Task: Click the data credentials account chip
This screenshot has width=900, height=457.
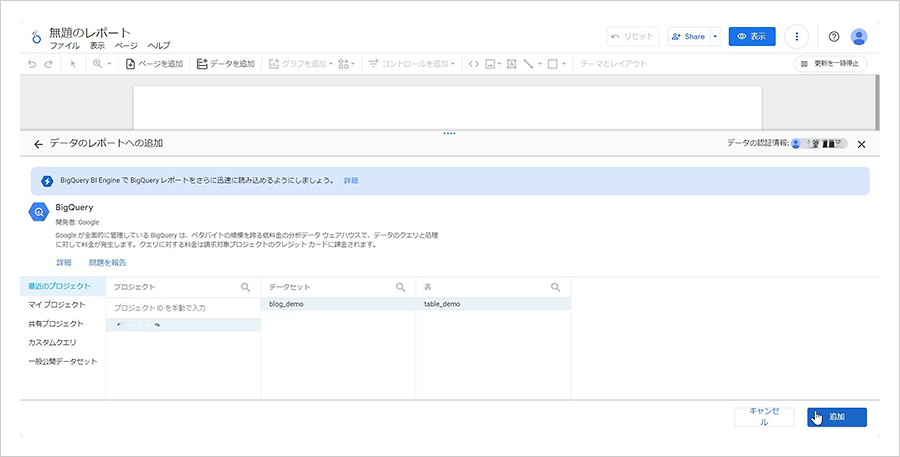Action: click(x=819, y=144)
